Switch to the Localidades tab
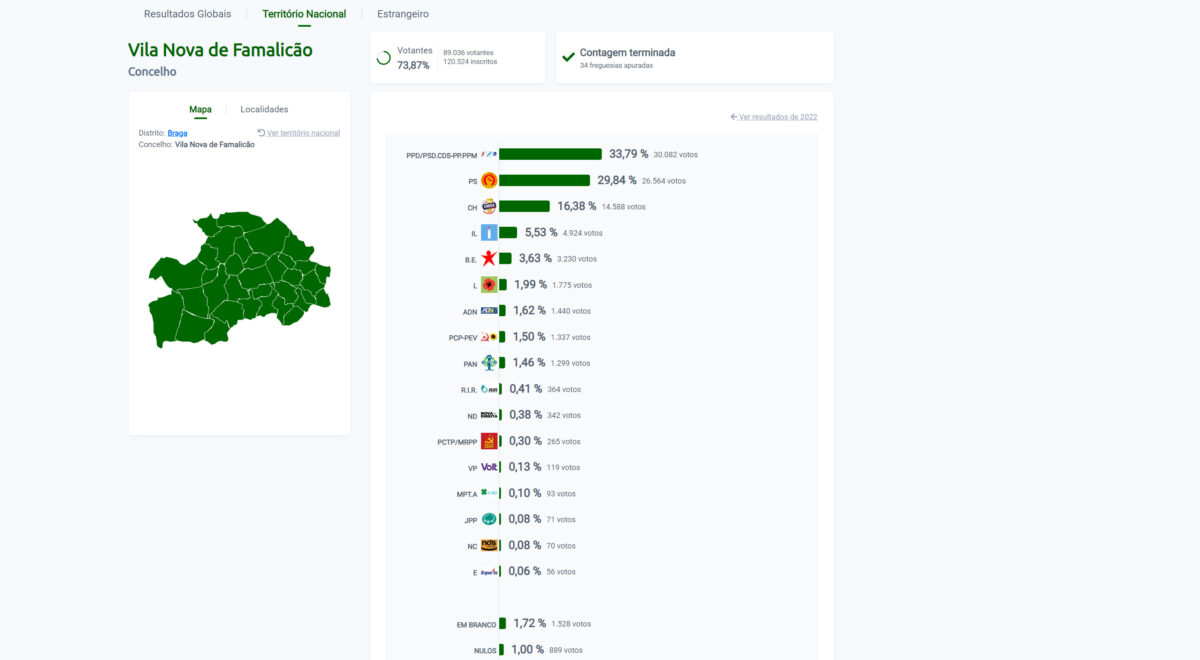The height and width of the screenshot is (660, 1200). coord(264,109)
